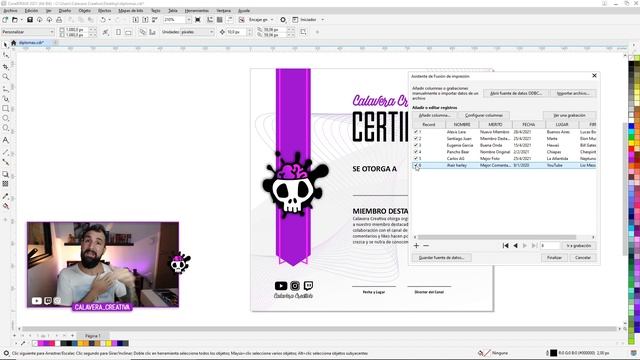
Task: Click the Configurar columnas button
Action: coord(484,116)
